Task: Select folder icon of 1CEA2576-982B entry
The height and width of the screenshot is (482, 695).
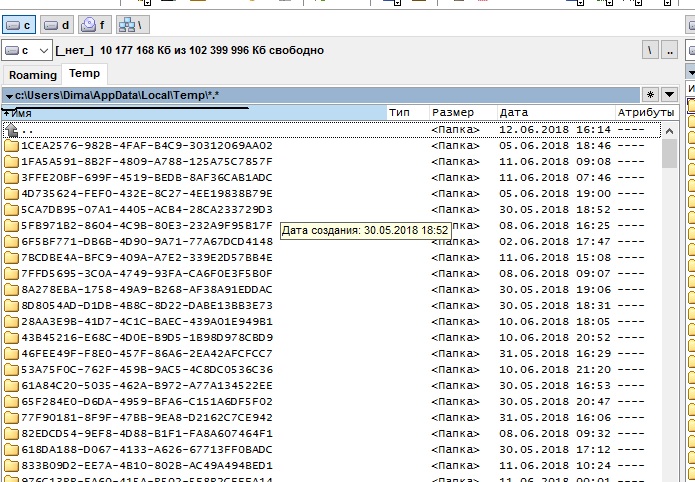Action: (x=12, y=146)
